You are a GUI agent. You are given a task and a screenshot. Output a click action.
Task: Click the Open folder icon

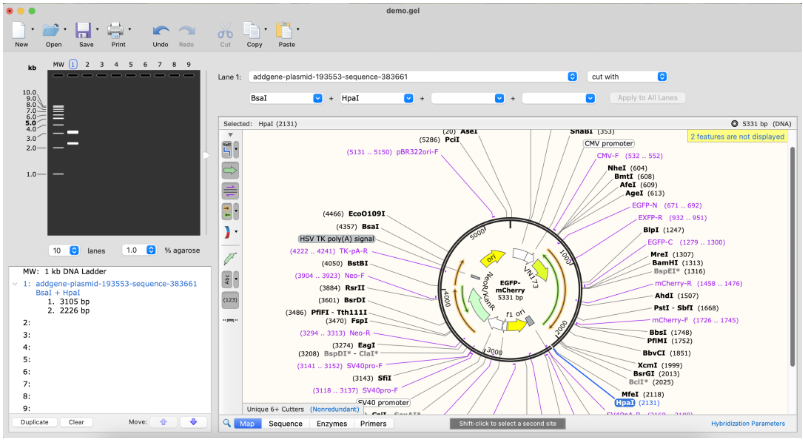51,30
